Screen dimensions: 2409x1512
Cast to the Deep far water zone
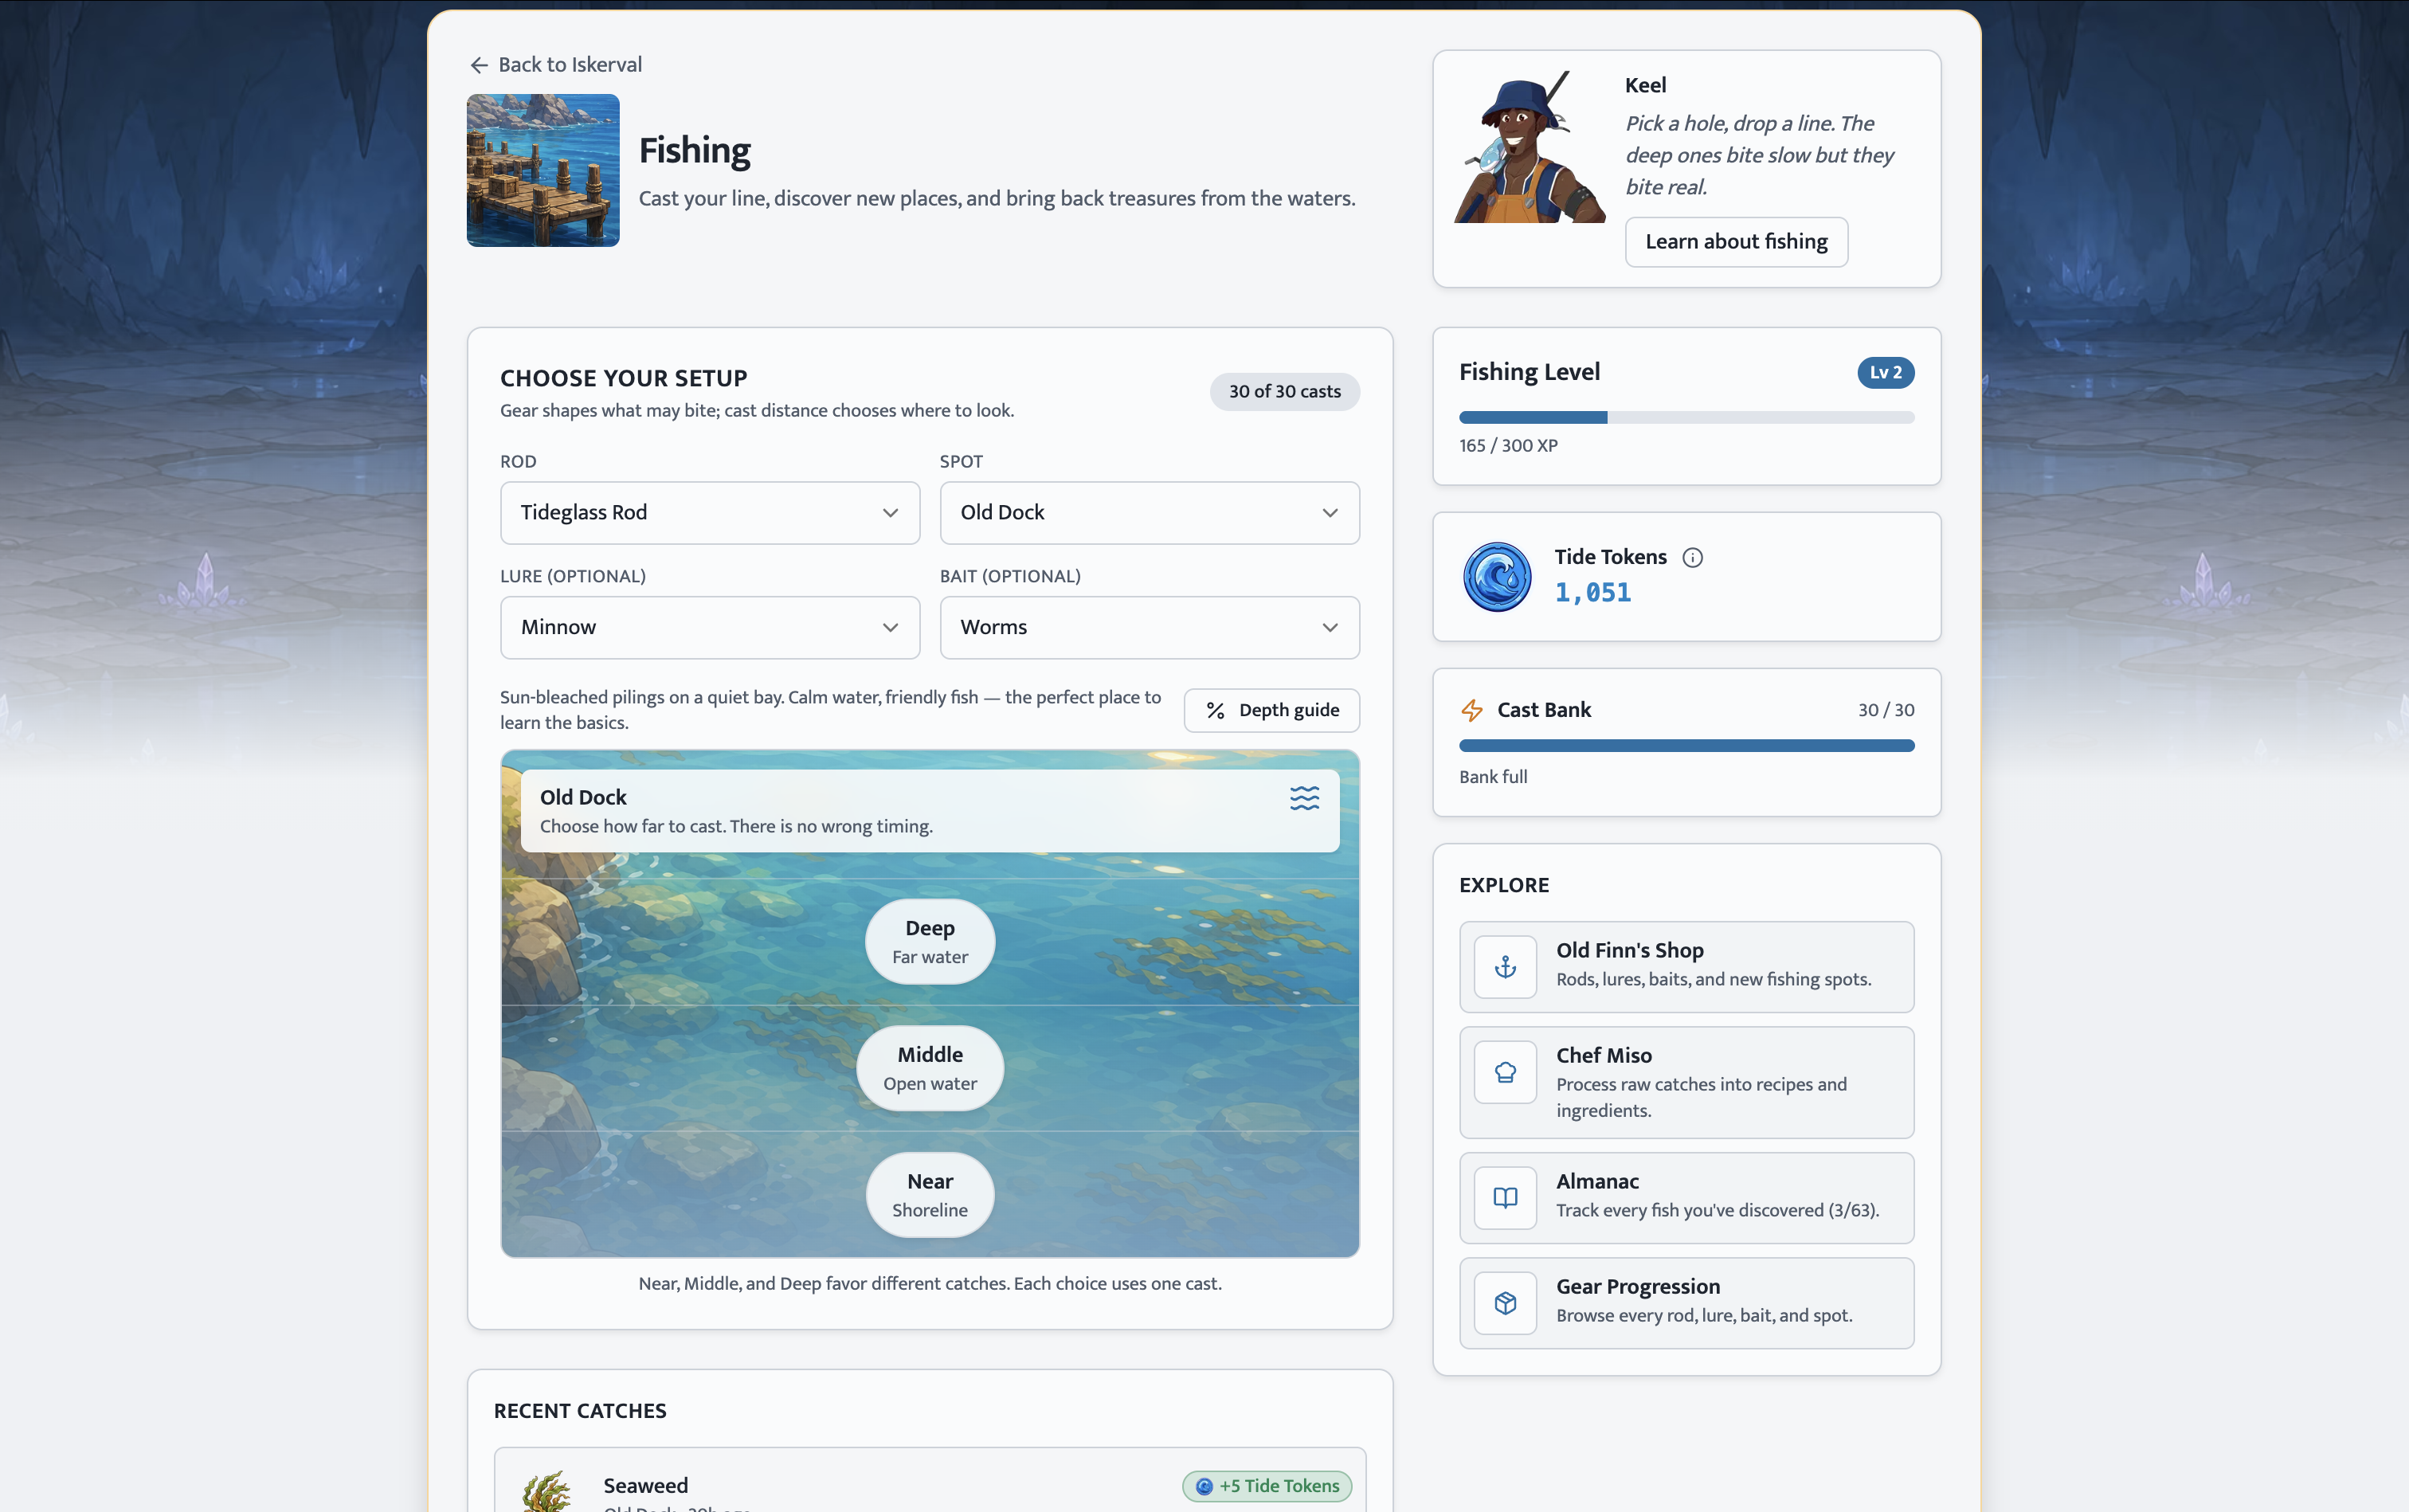930,942
